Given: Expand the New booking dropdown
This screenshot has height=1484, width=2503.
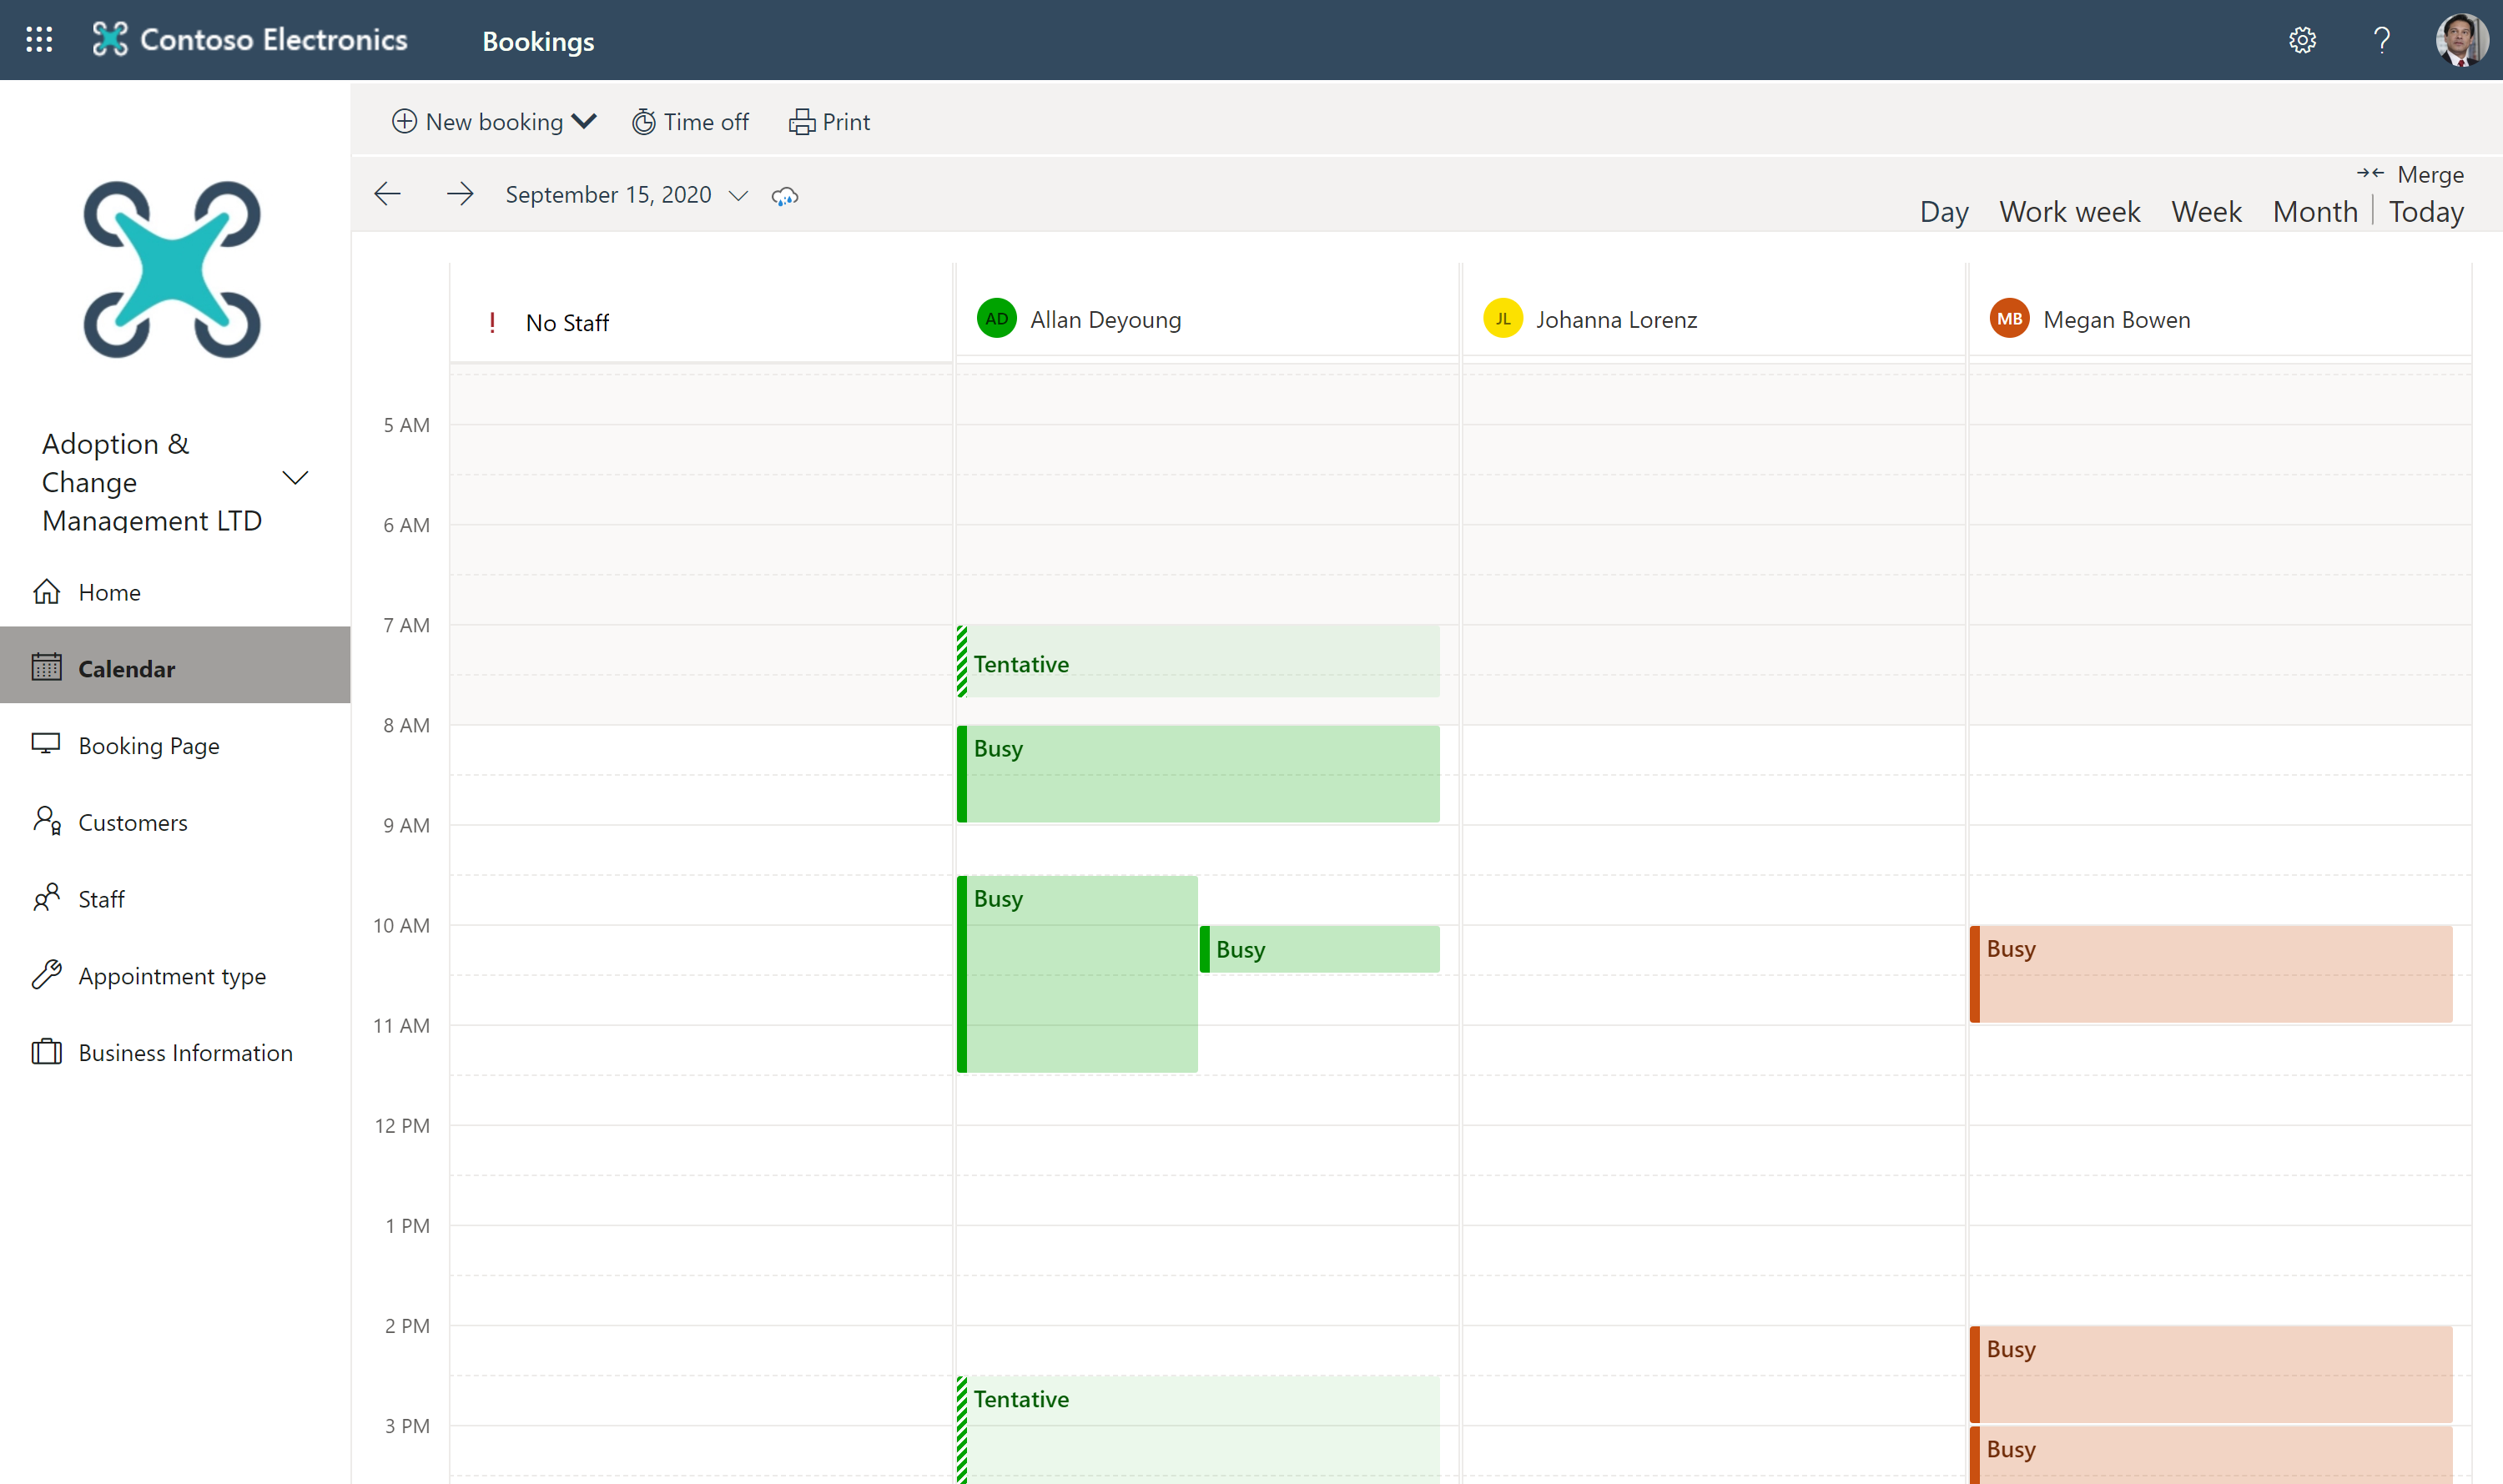Looking at the screenshot, I should 584,121.
